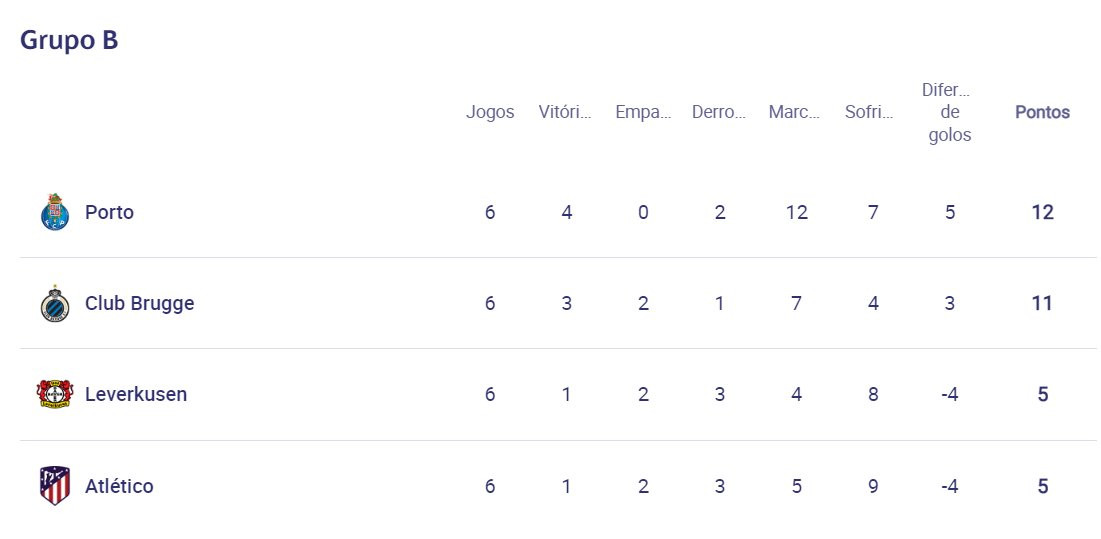Click the truncated Vitórias column header
1101x539 pixels.
point(565,112)
